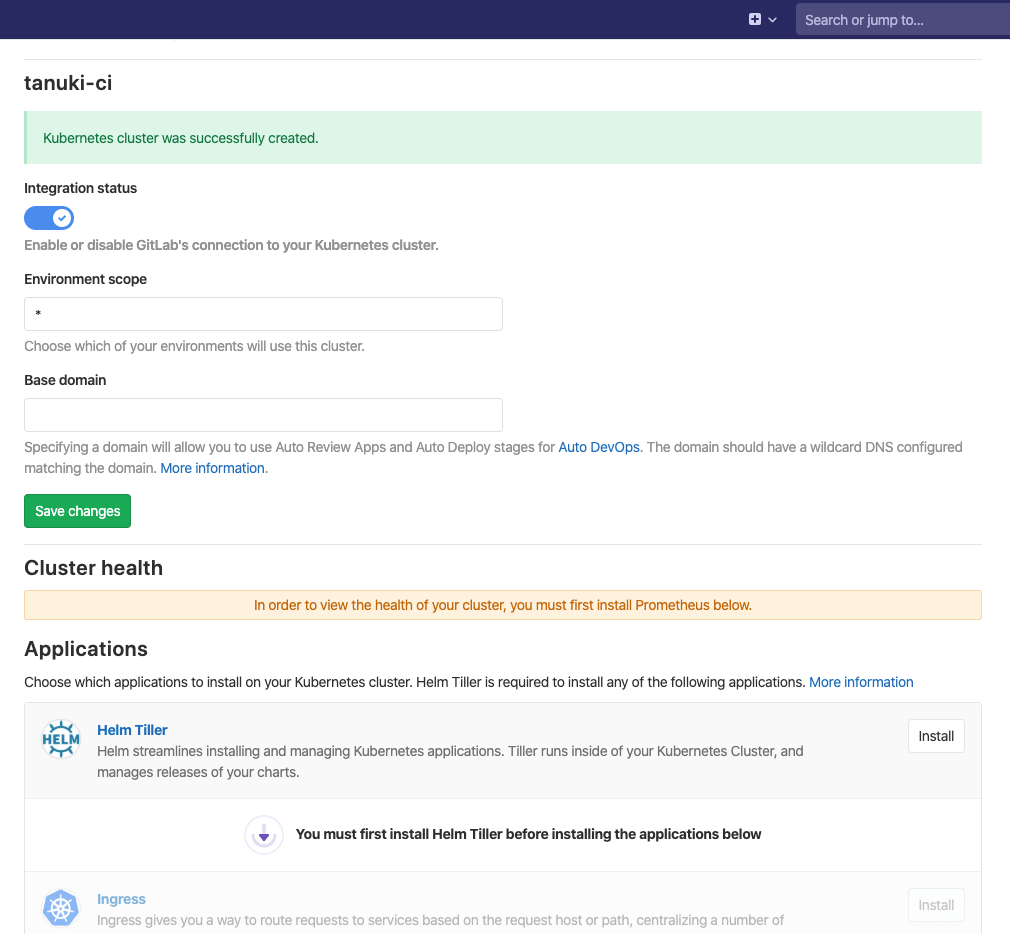Open the Helm Tiller title link
Viewport: 1010px width, 934px height.
pyautogui.click(x=132, y=730)
